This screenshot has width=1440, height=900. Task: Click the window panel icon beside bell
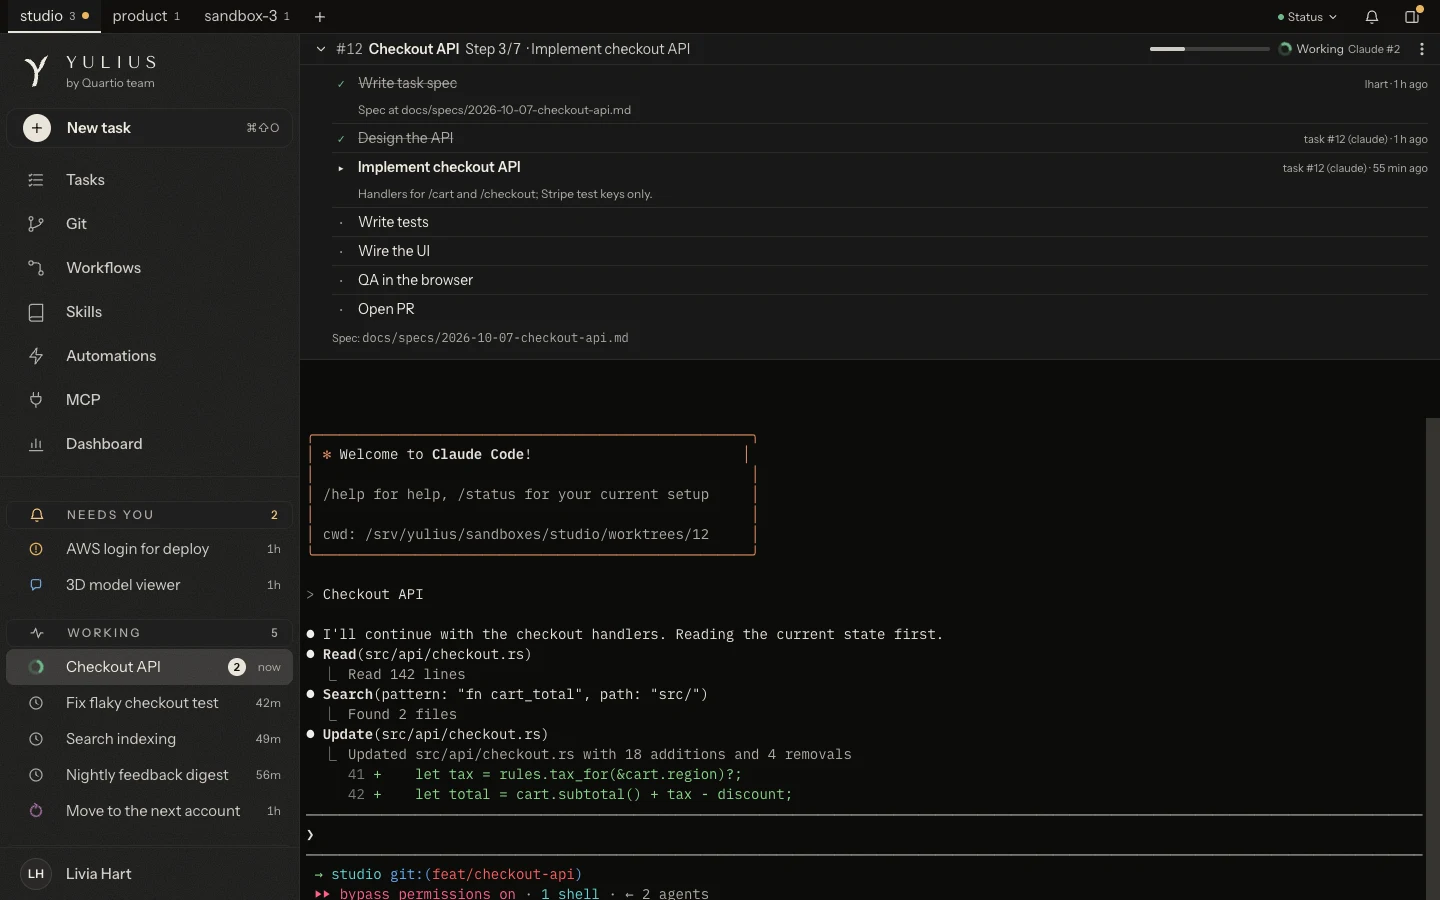pos(1413,16)
